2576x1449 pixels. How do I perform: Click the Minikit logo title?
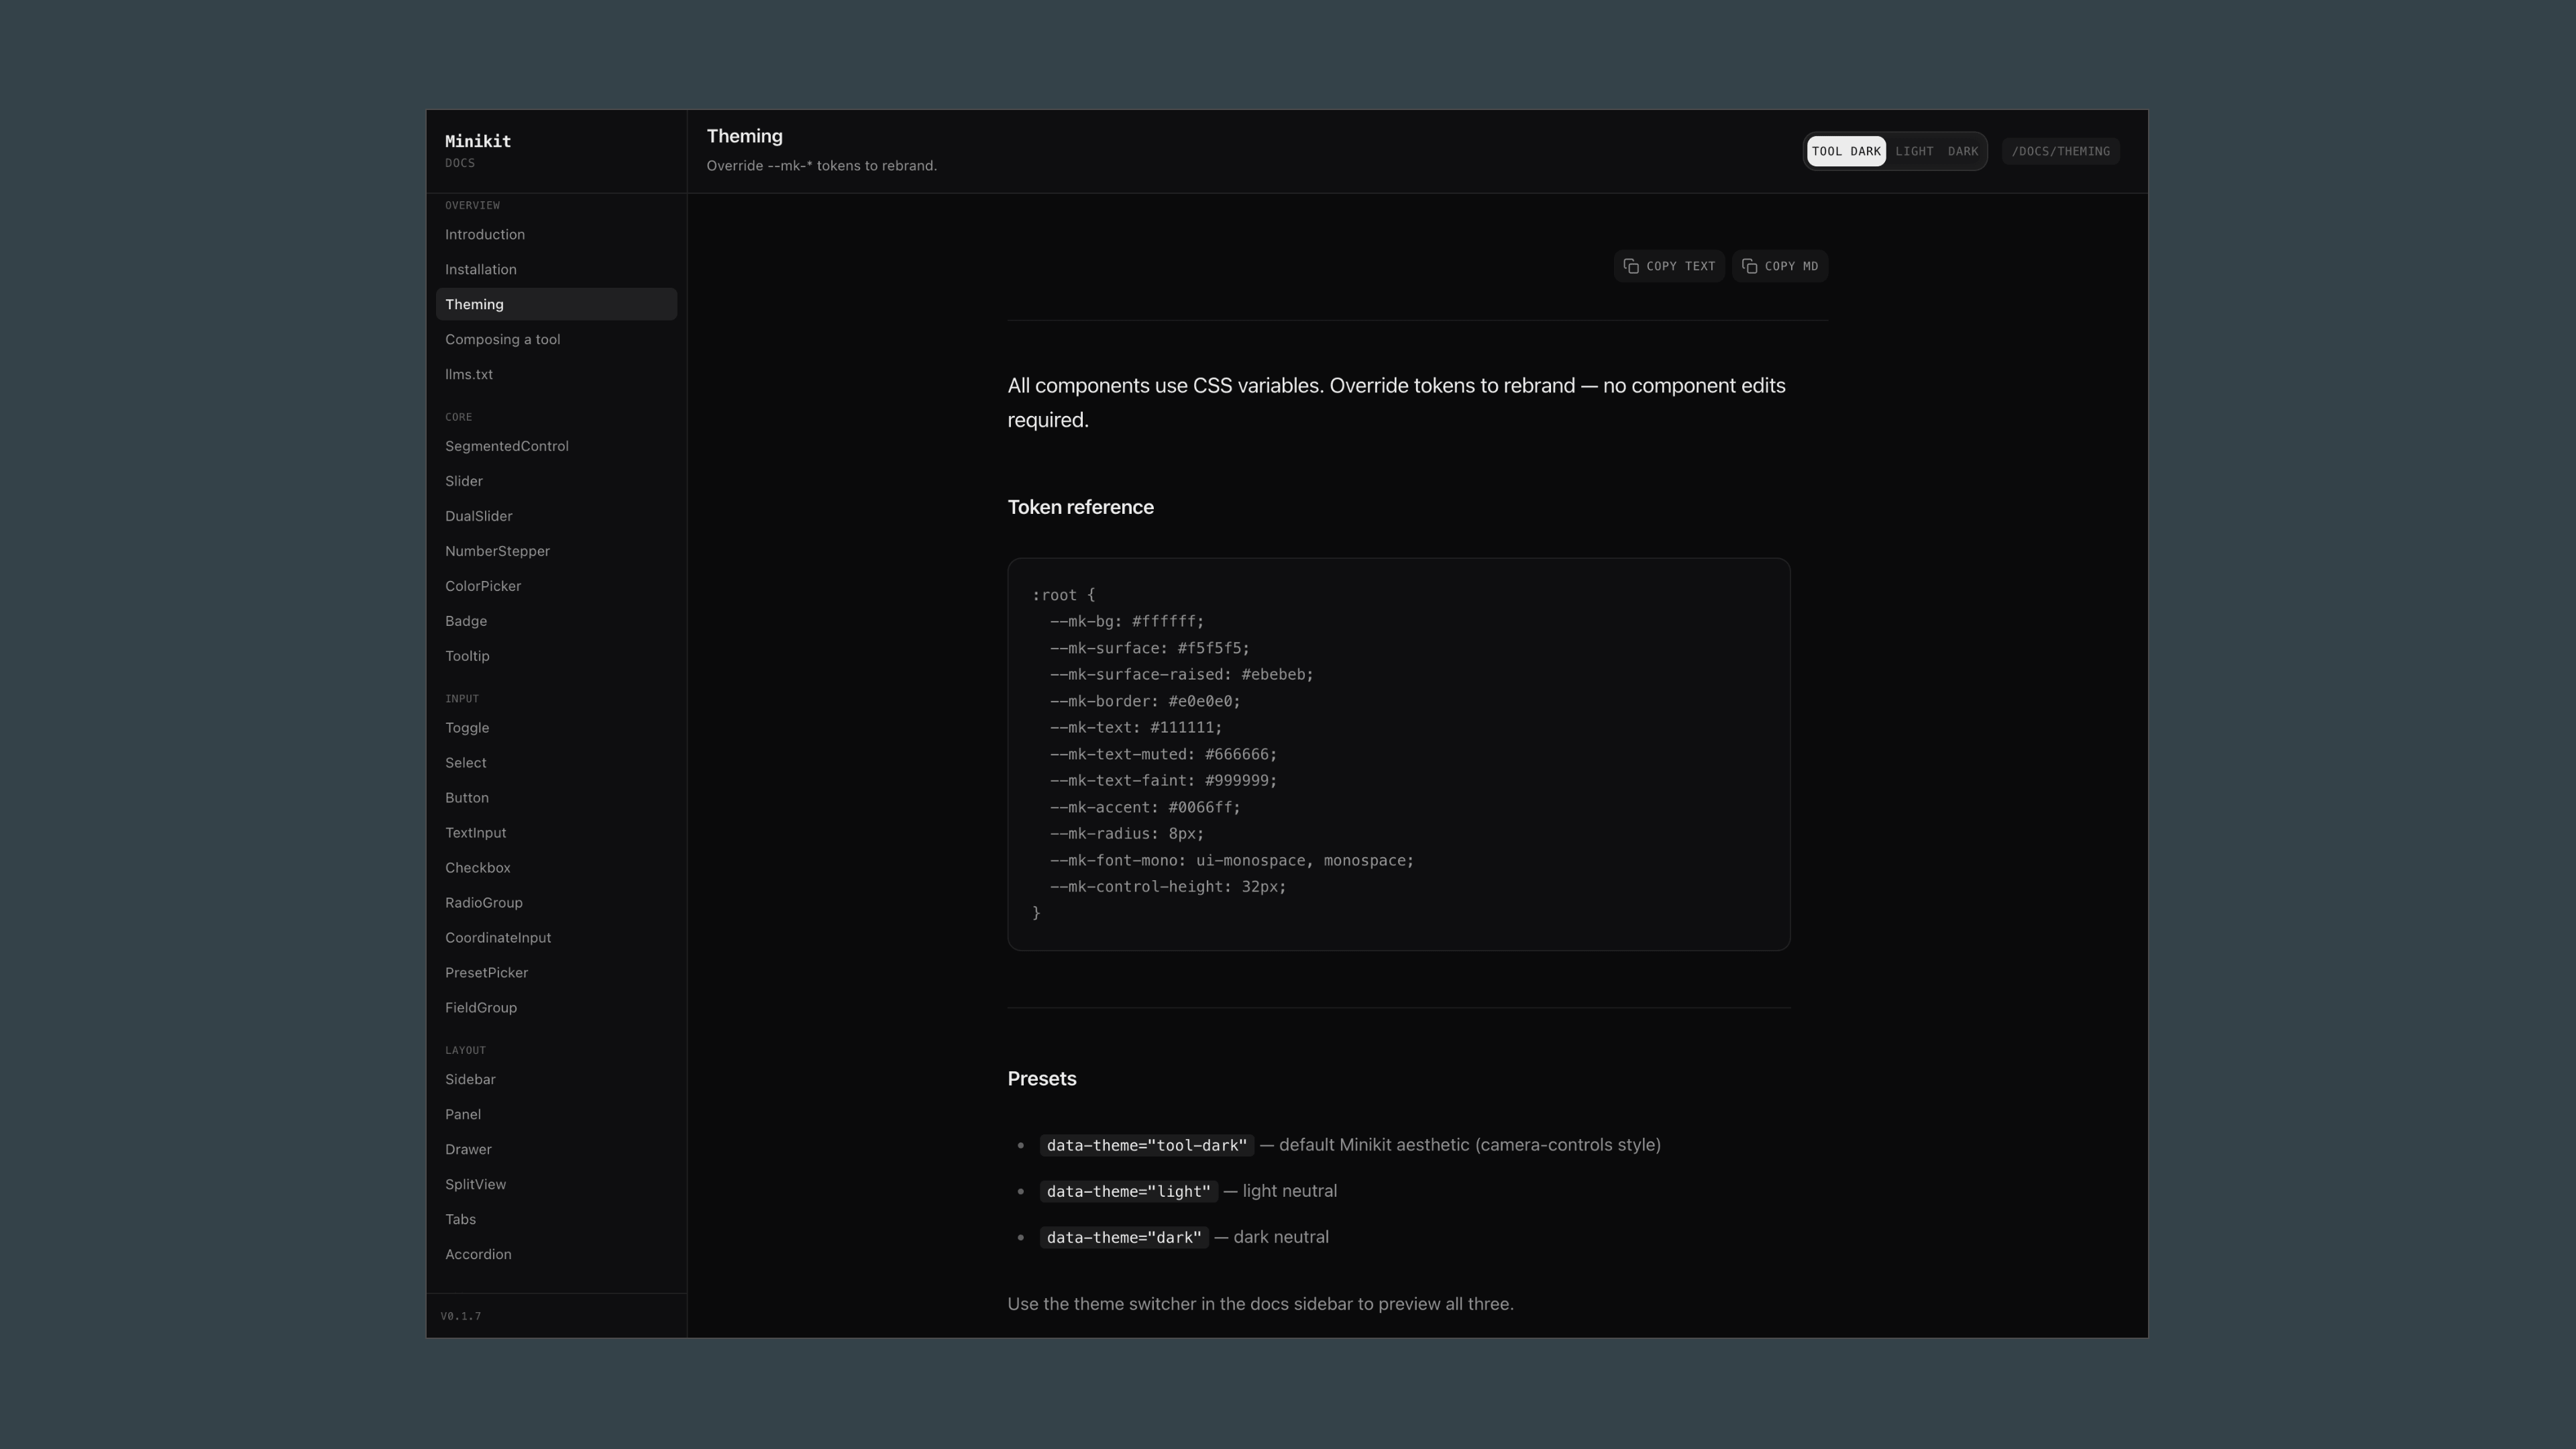pos(478,141)
